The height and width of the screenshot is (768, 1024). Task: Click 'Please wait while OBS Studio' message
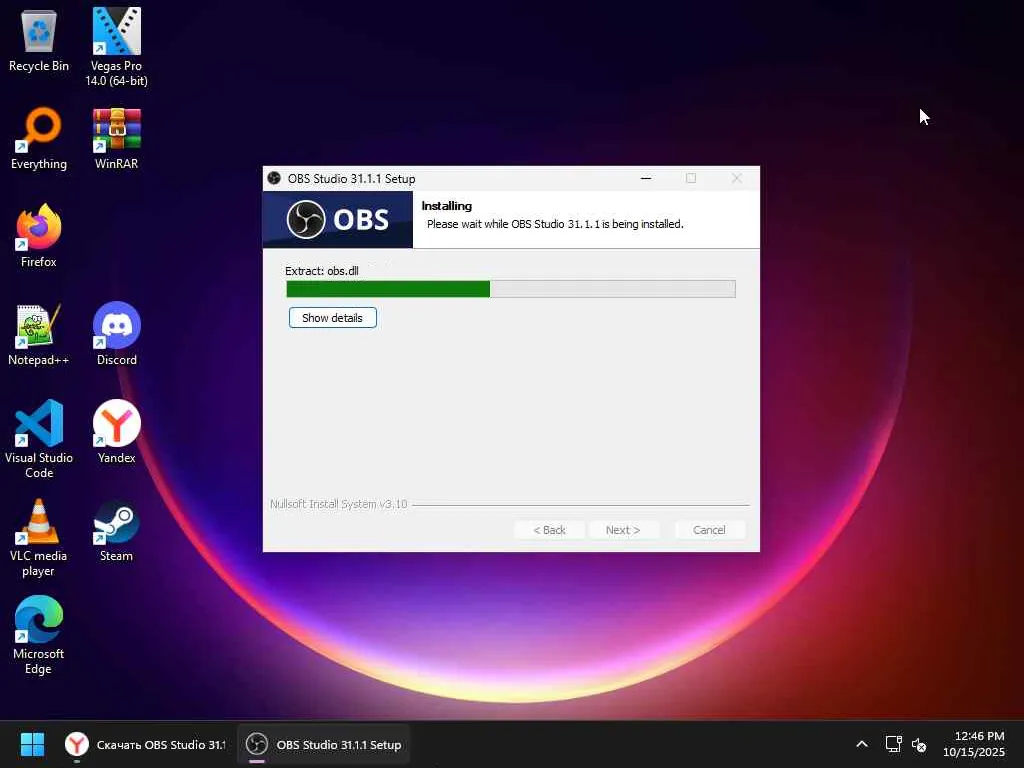point(555,224)
